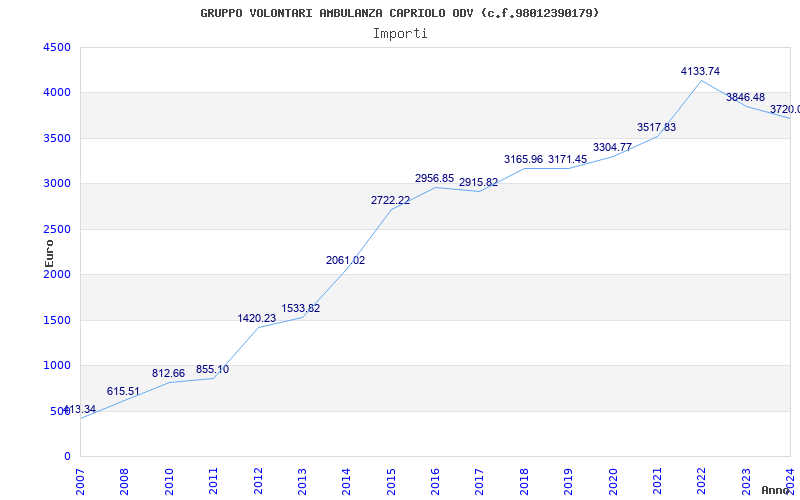Select the 855.10 data label
The width and height of the screenshot is (800, 500).
coord(212,369)
